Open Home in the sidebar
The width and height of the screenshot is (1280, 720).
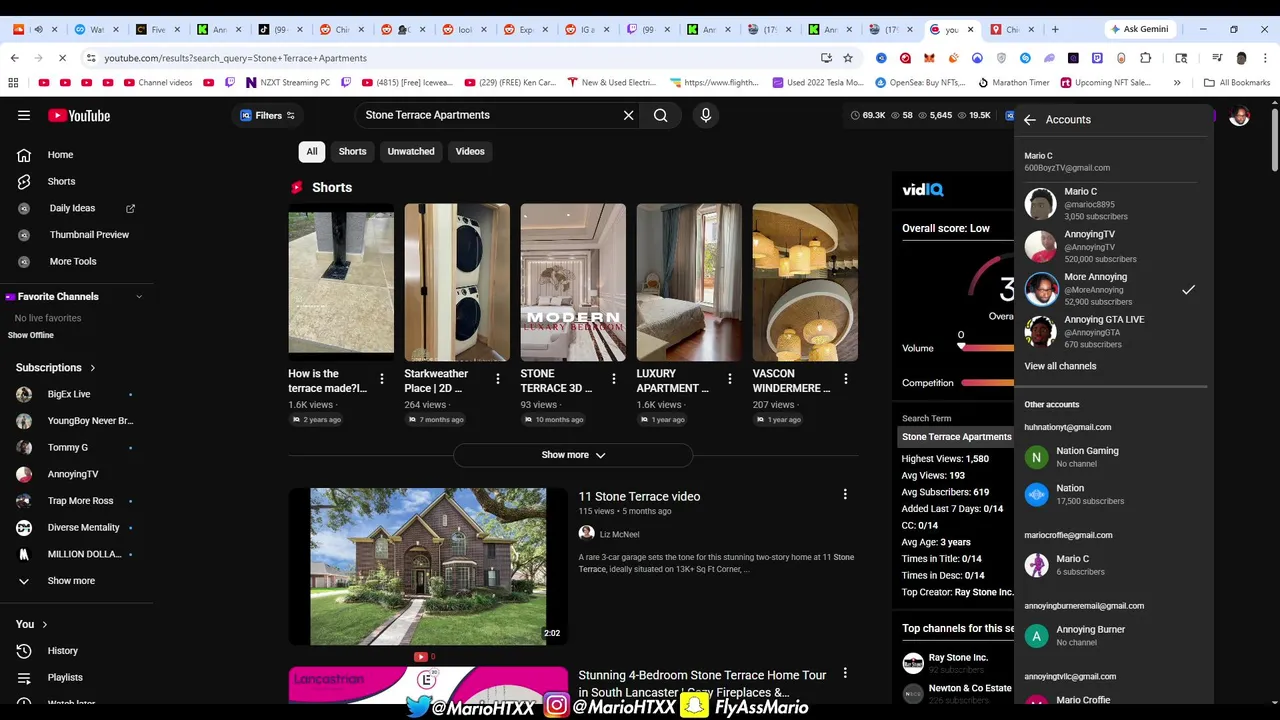point(60,155)
